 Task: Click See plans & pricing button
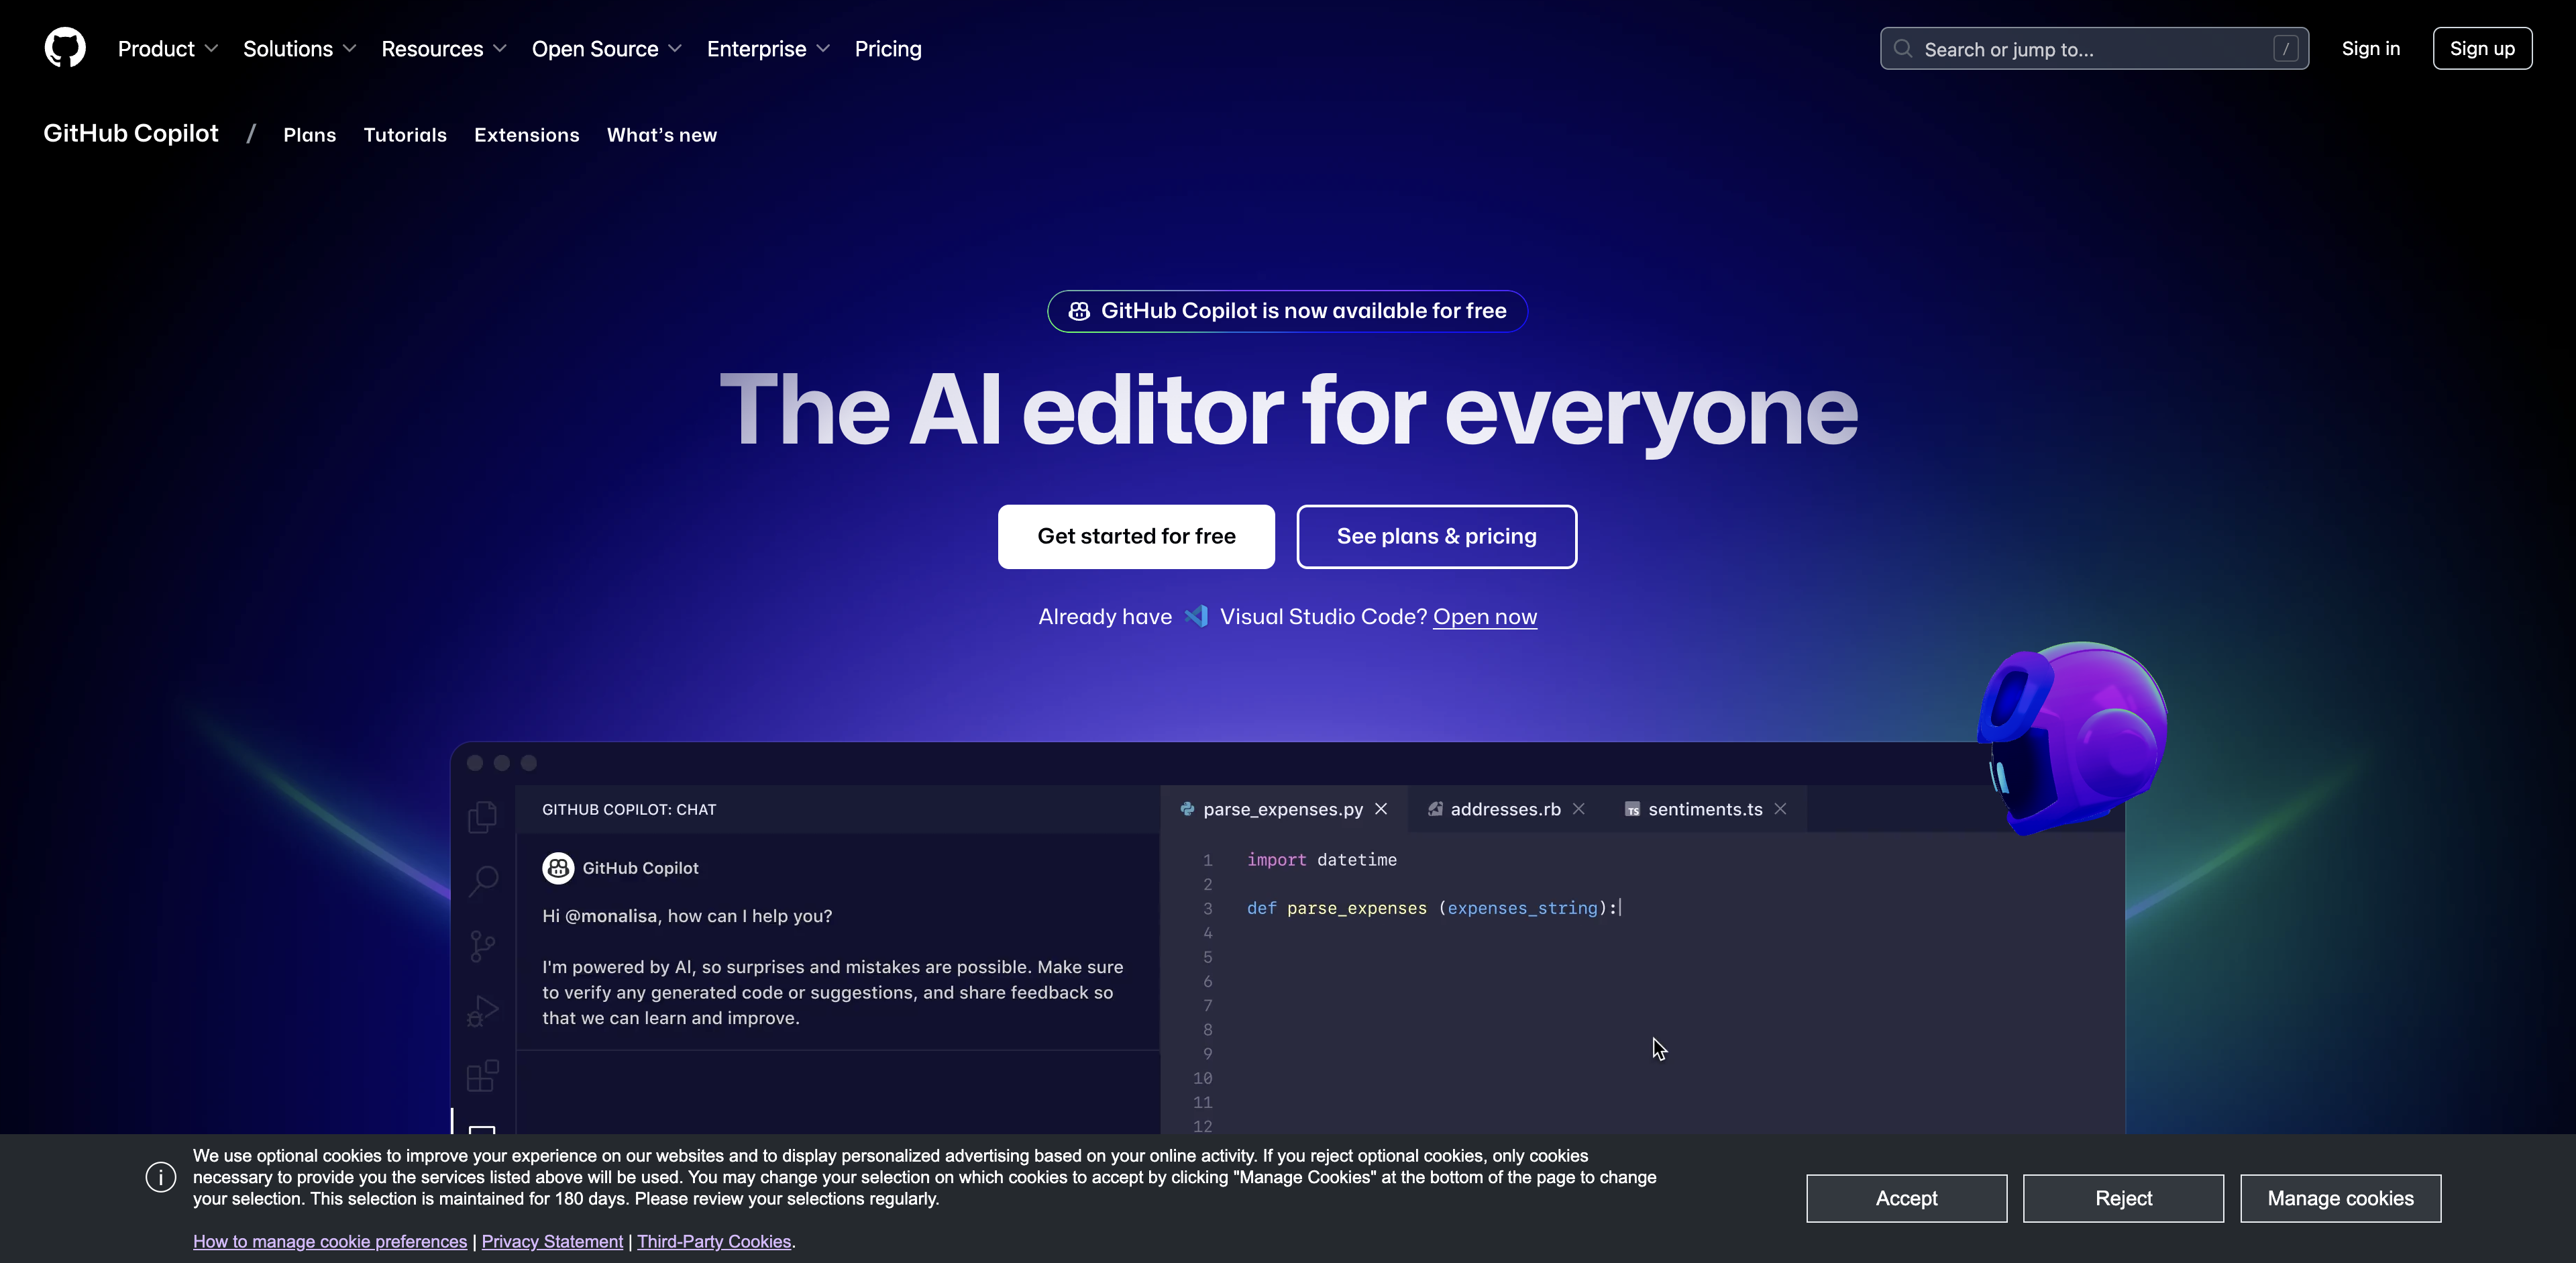pyautogui.click(x=1437, y=537)
